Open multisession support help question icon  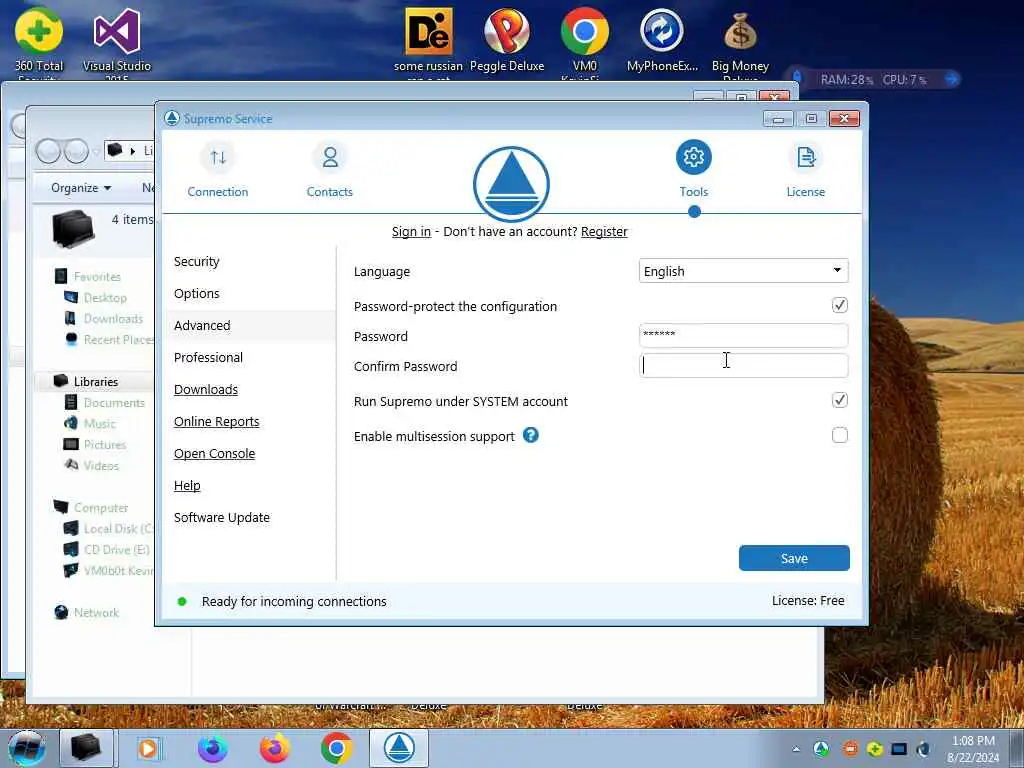pyautogui.click(x=531, y=435)
